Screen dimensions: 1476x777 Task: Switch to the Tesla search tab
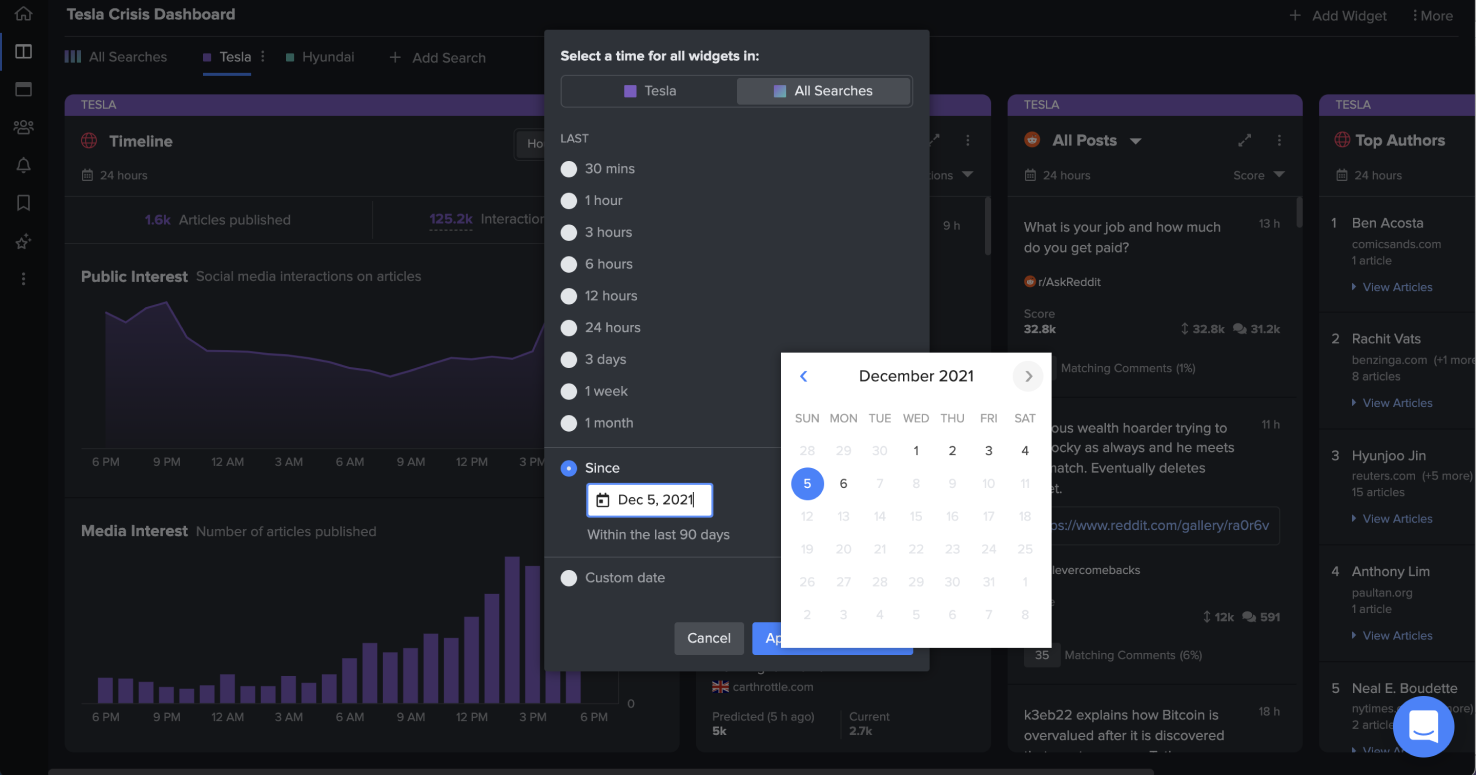[x=227, y=57]
